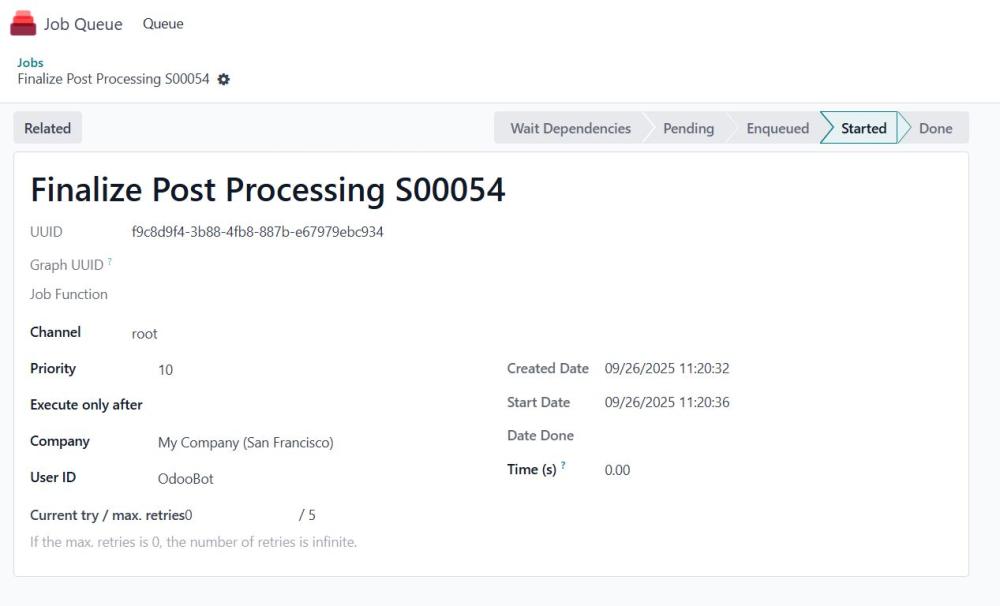Open the Company field My Company (San Francisco)

coord(245,442)
